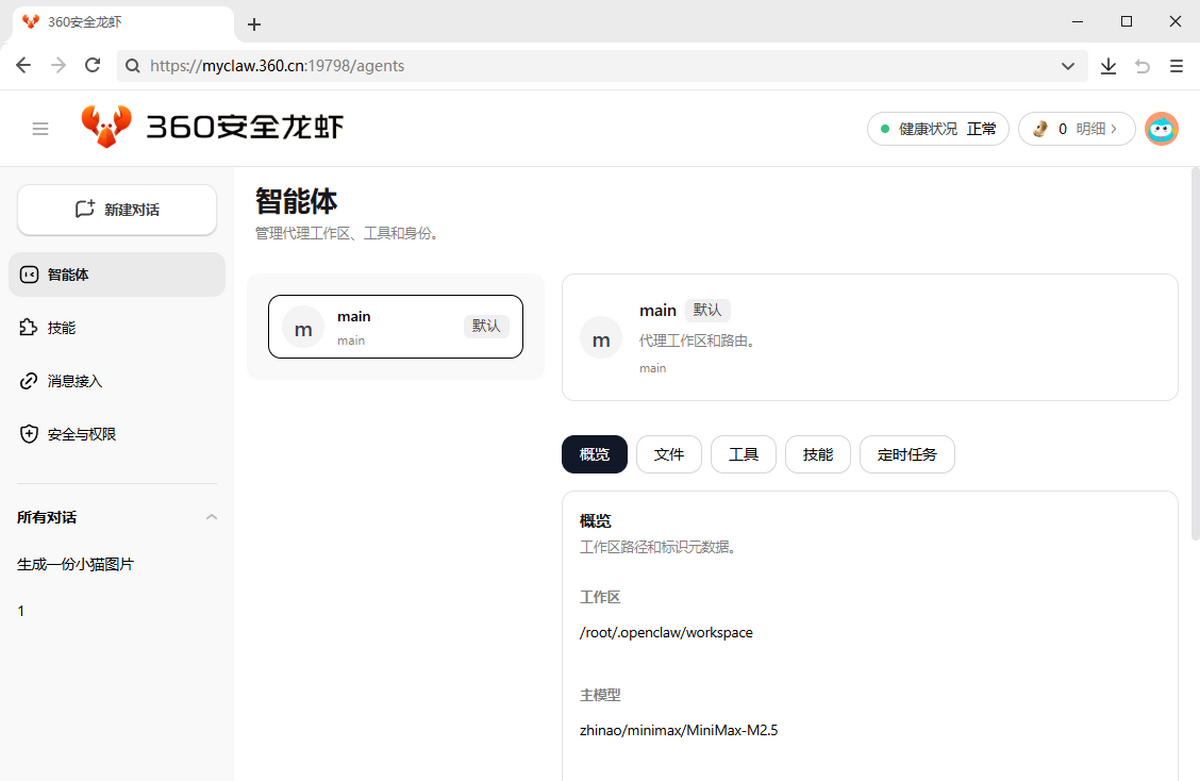1200x781 pixels.
Task: Reload the page with refresh icon
Action: 92,65
